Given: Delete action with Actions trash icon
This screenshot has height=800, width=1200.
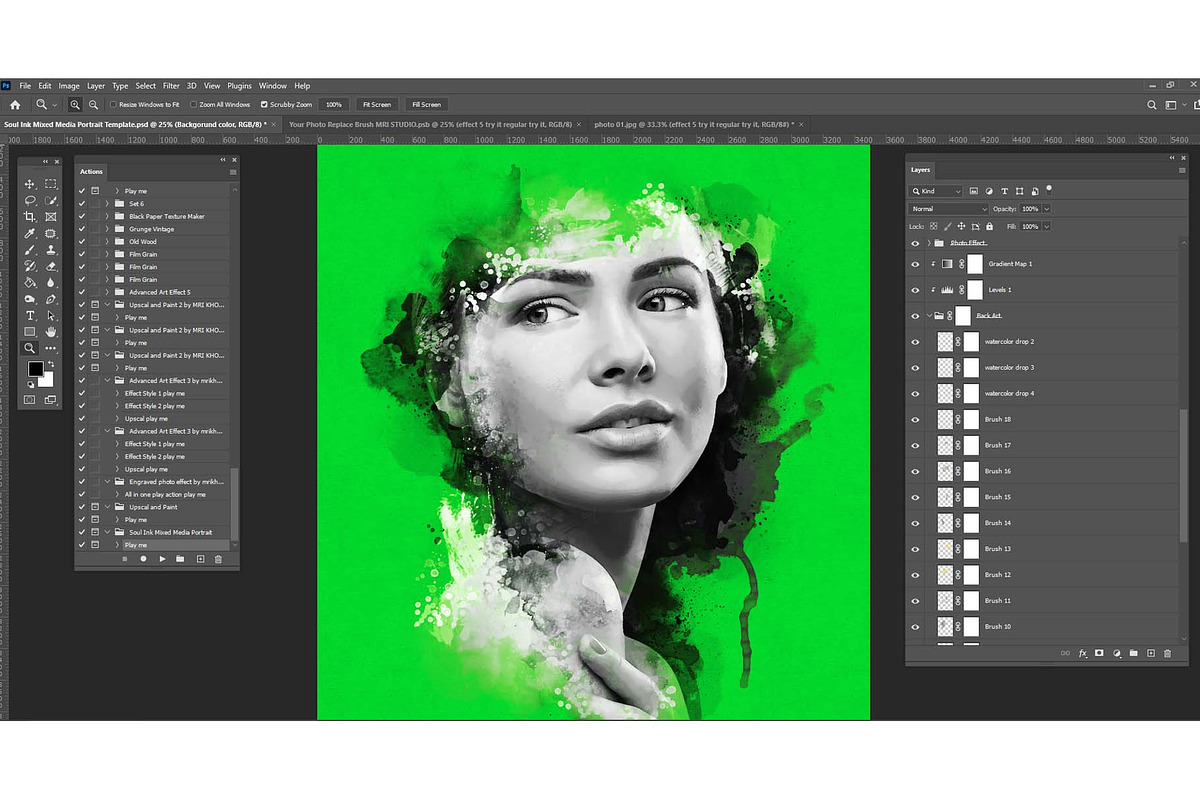Looking at the screenshot, I should pyautogui.click(x=218, y=559).
